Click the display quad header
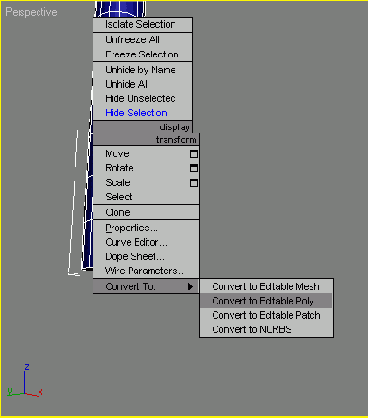This screenshot has height=418, width=368. click(142, 127)
